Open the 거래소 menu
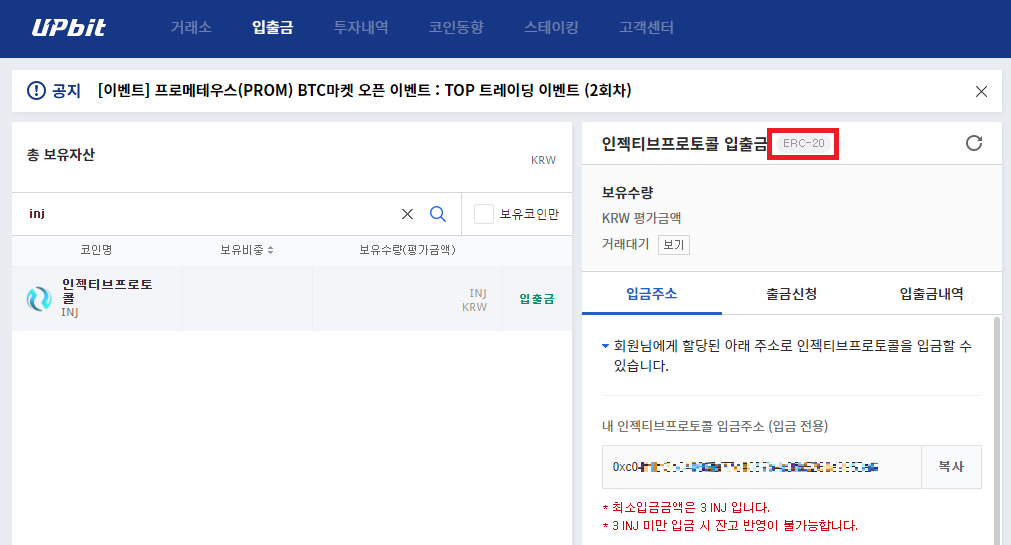Viewport: 1011px width, 545px height. click(191, 27)
